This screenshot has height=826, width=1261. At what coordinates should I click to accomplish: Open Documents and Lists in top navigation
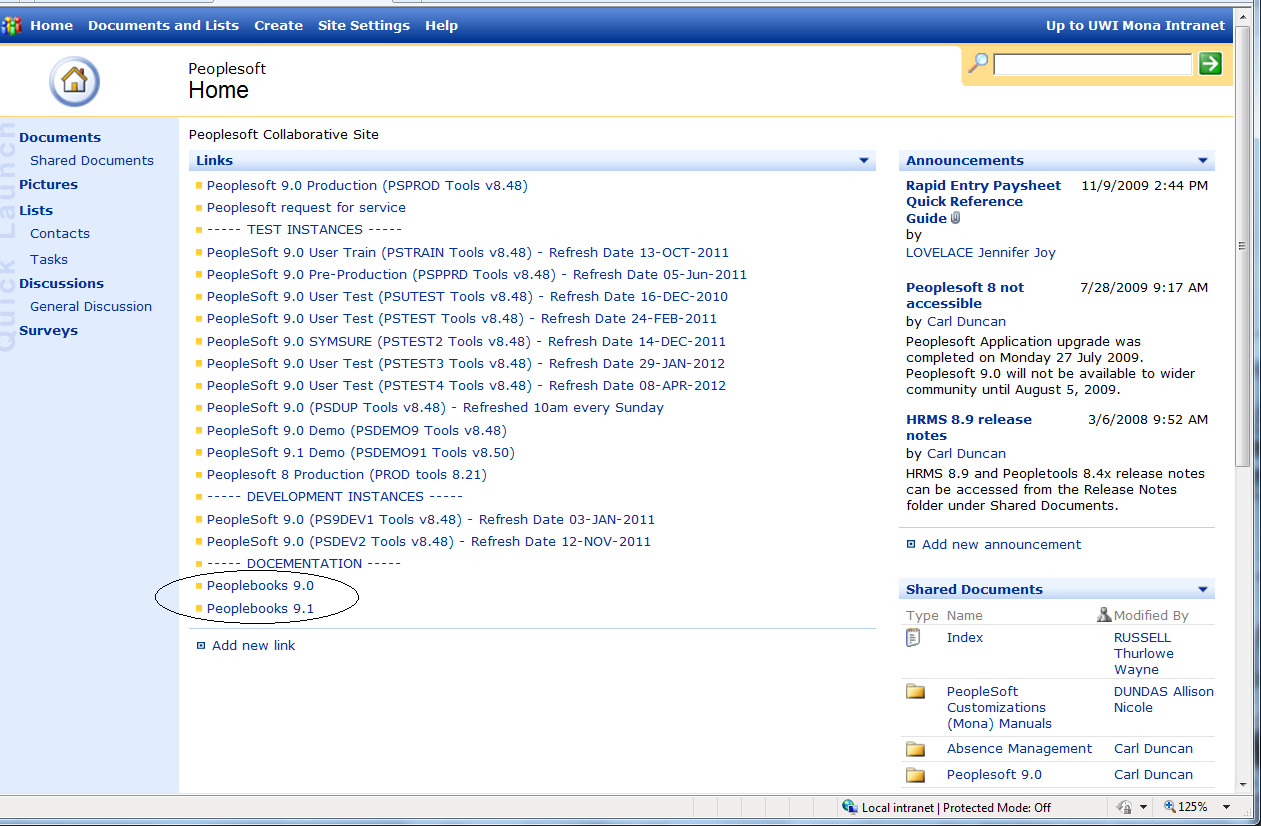tap(163, 26)
